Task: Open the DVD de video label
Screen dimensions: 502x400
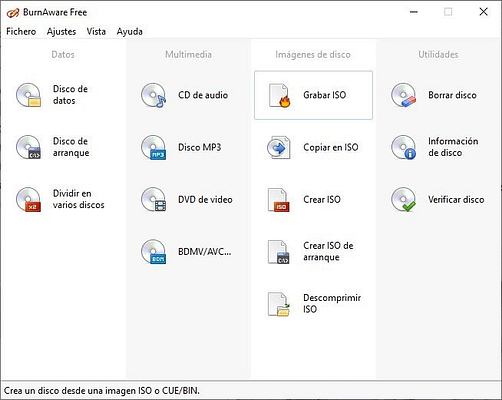Action: pos(205,199)
